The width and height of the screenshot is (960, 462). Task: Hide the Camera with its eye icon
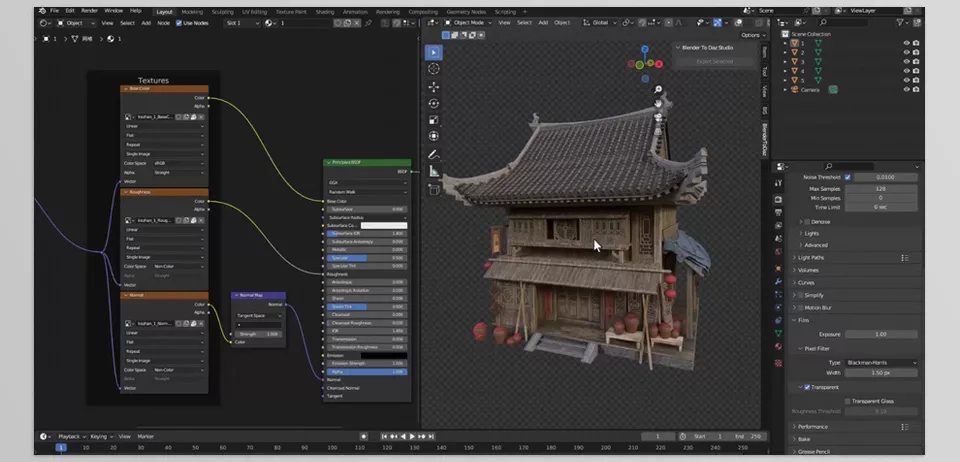(906, 89)
